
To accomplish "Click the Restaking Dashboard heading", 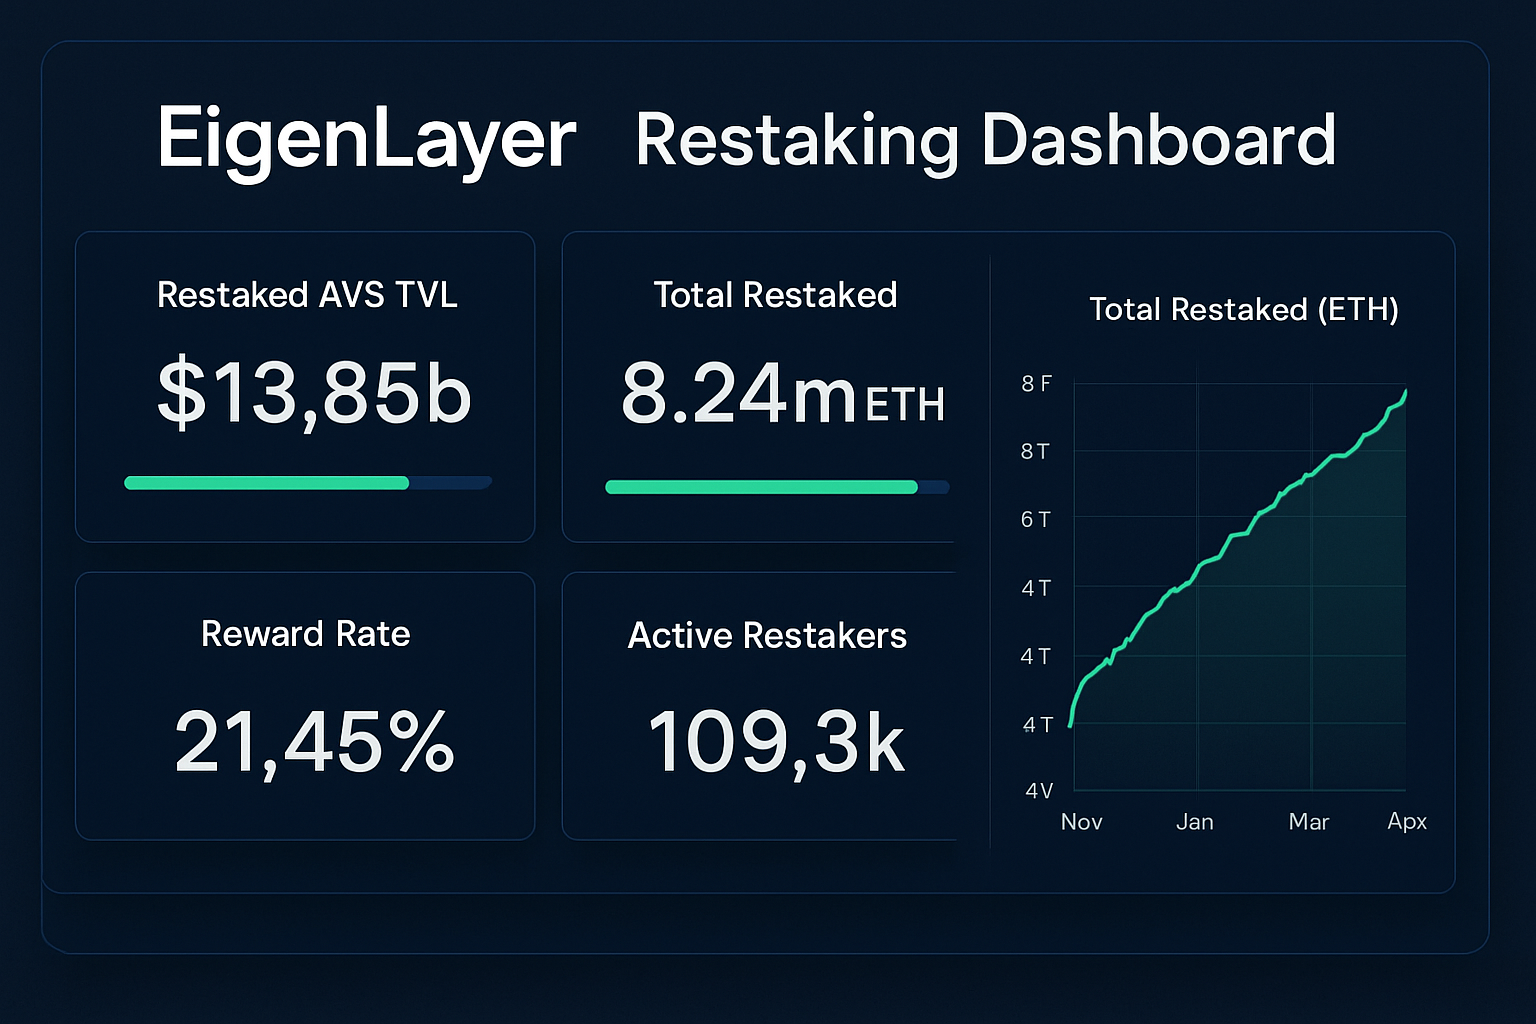I will [985, 140].
